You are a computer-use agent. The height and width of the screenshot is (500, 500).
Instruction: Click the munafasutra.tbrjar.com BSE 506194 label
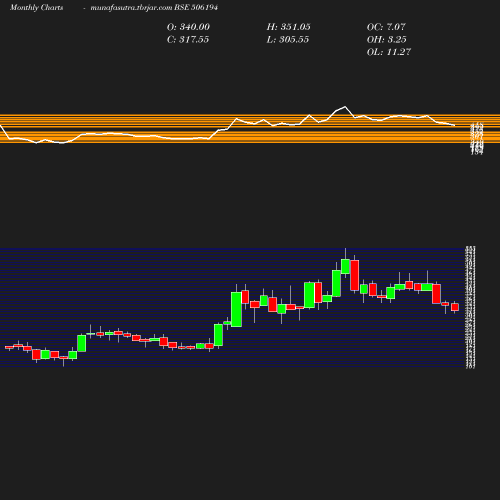coord(154,7)
